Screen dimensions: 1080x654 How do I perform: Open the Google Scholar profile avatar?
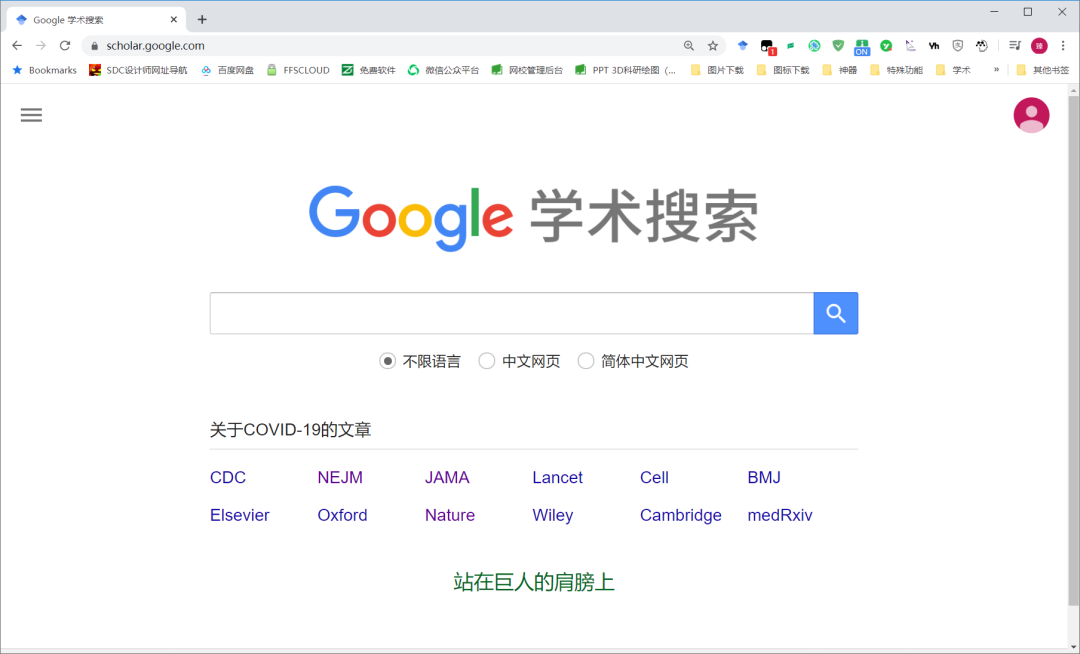click(1031, 115)
